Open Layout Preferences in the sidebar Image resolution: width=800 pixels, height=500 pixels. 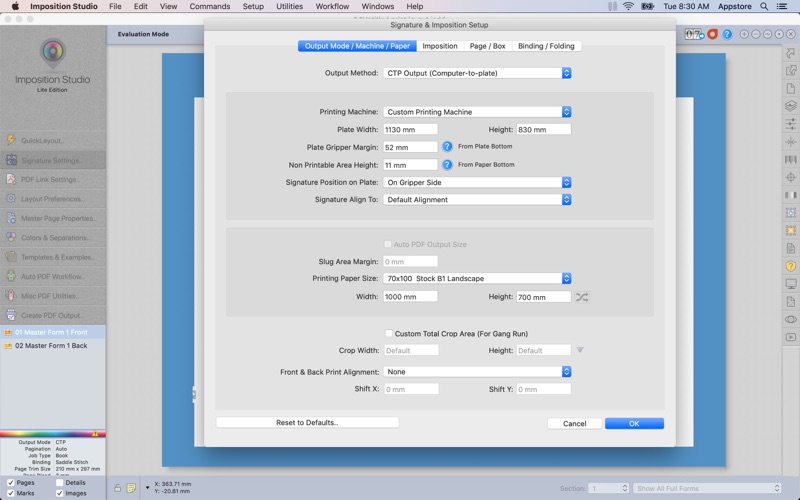[53, 199]
